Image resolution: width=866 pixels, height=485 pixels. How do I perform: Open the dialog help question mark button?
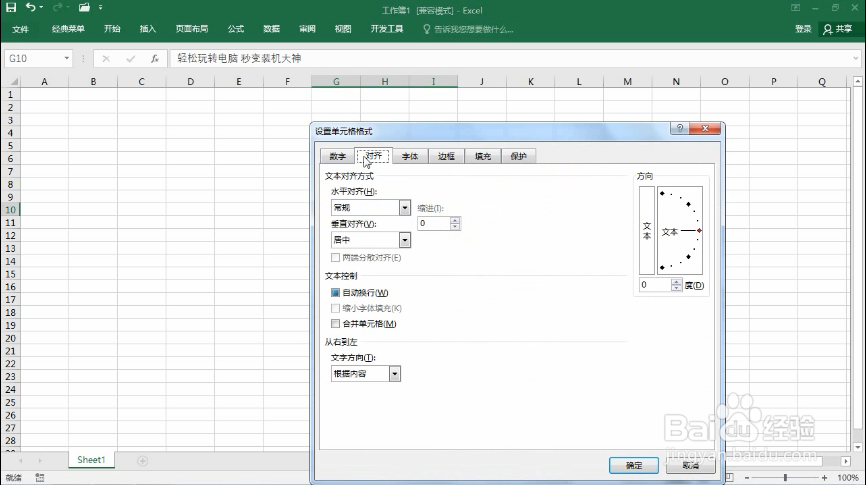point(679,128)
